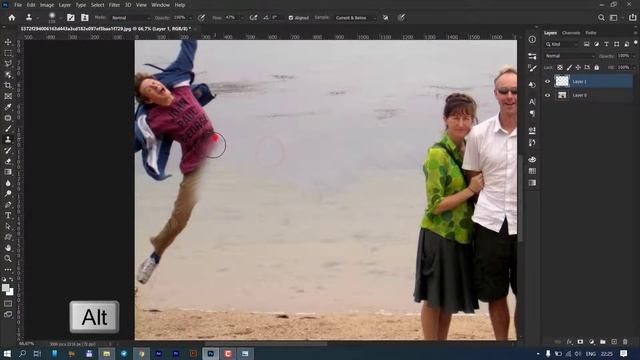Click the foreground color swatch

coord(6,288)
